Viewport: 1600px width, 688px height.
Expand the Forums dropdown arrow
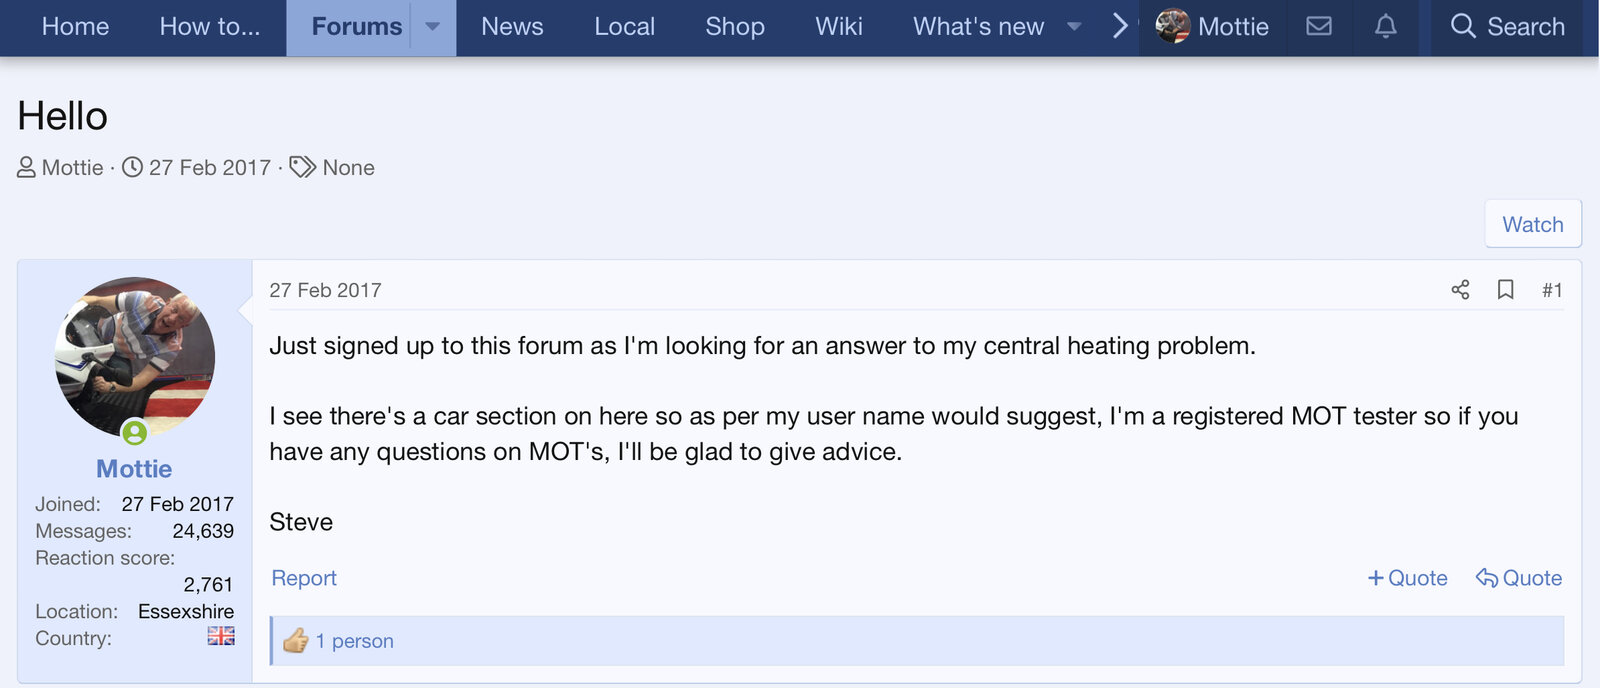click(x=433, y=27)
